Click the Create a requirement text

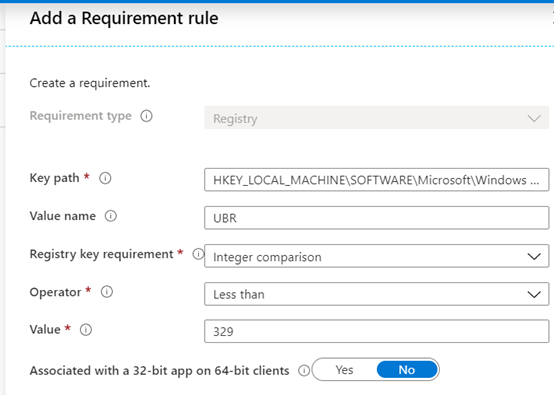pyautogui.click(x=90, y=83)
